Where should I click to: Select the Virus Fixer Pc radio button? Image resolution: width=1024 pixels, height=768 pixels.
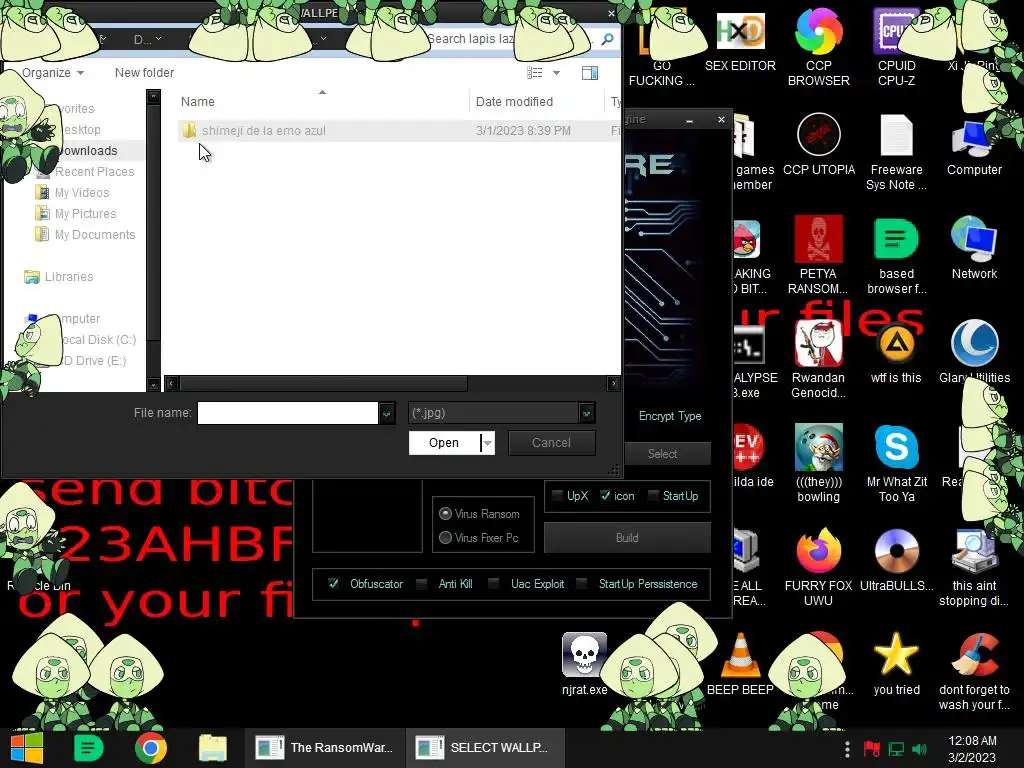[445, 537]
